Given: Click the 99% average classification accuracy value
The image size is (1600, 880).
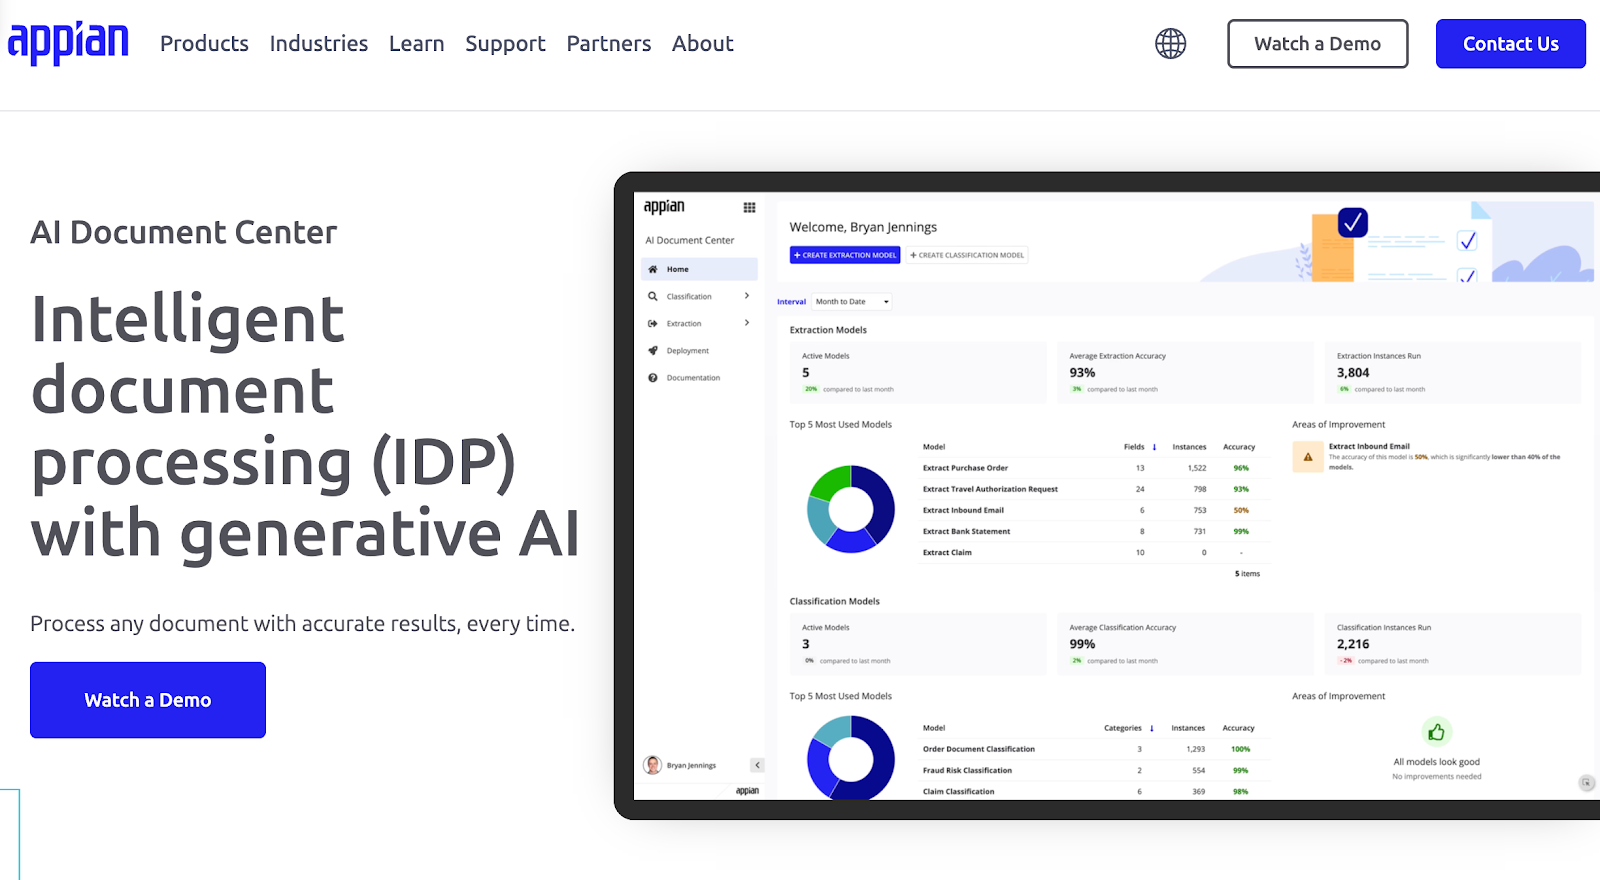Looking at the screenshot, I should (1082, 644).
